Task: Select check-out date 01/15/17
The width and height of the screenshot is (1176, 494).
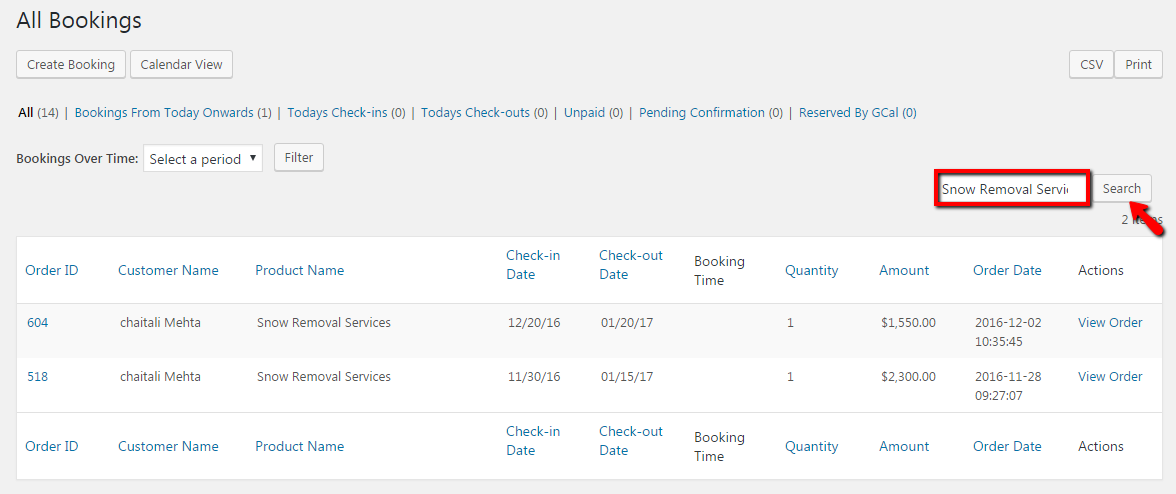Action: [x=627, y=377]
